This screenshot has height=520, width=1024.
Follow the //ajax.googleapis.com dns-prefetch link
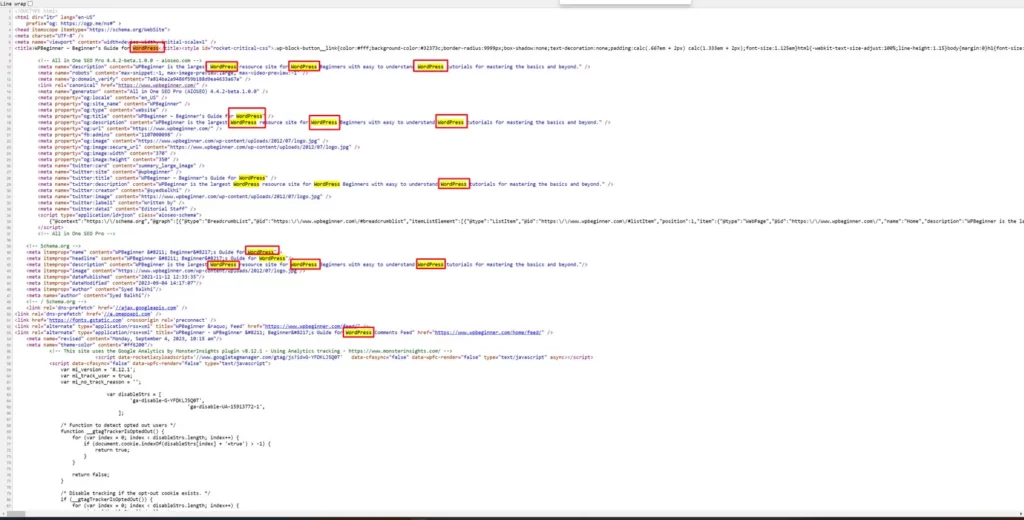(x=146, y=308)
